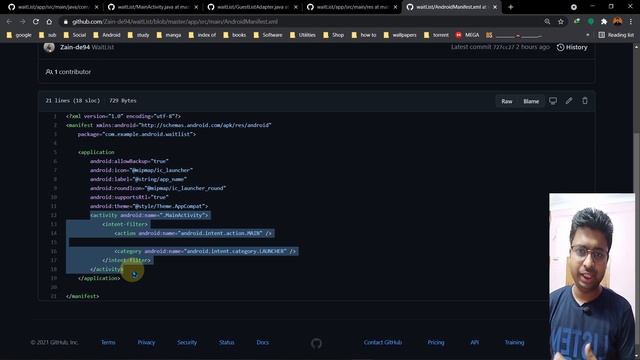The image size is (640, 360).
Task: Open the Chrome three-dot menu
Action: (x=631, y=22)
